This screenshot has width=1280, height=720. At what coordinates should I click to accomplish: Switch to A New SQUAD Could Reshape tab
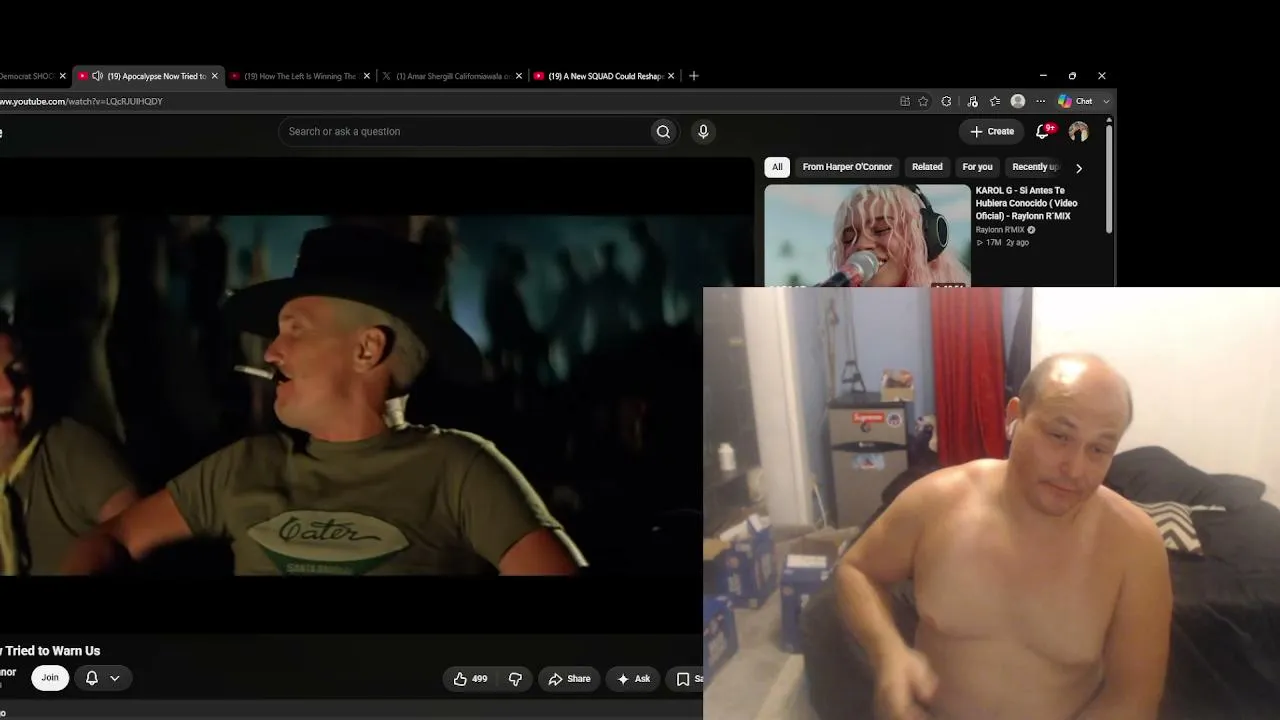tap(605, 76)
